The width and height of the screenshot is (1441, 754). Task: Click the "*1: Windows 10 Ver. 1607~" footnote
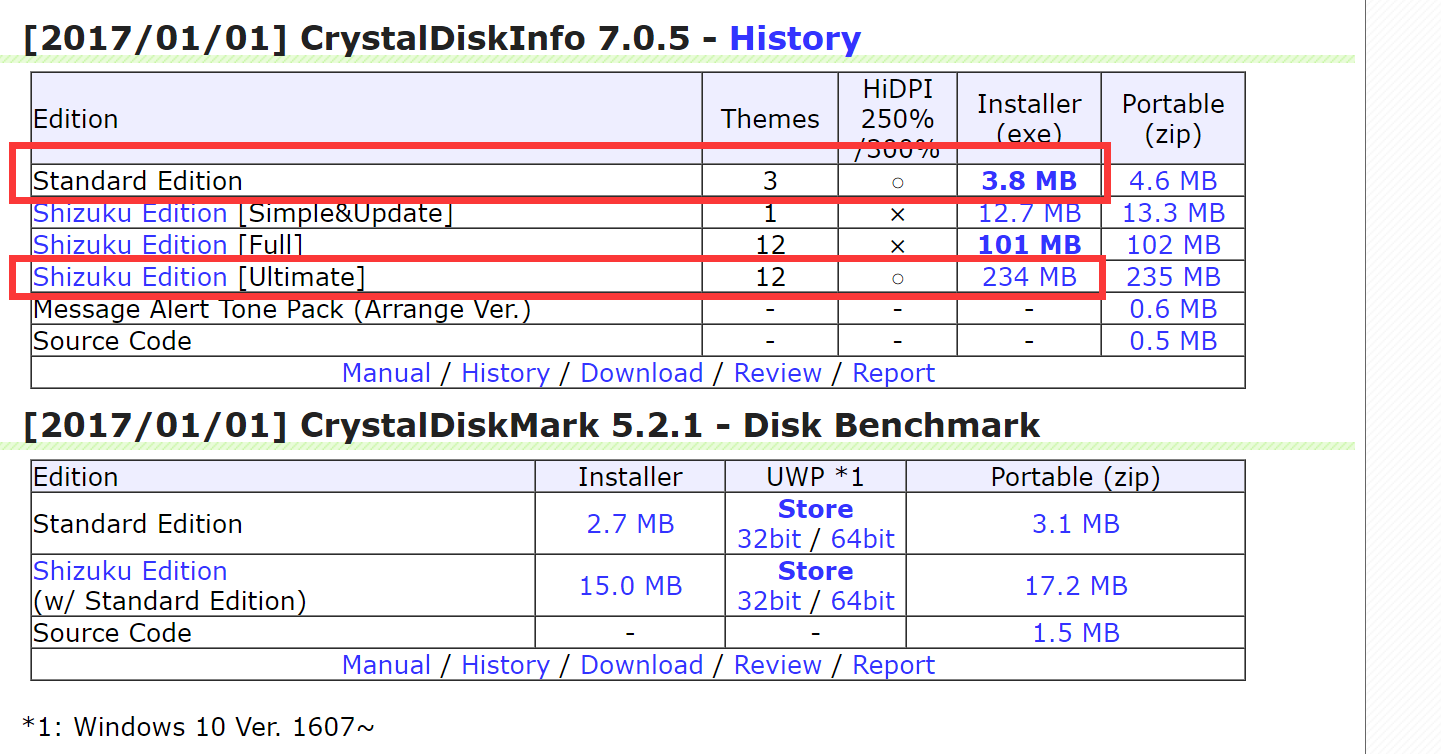pos(198,726)
